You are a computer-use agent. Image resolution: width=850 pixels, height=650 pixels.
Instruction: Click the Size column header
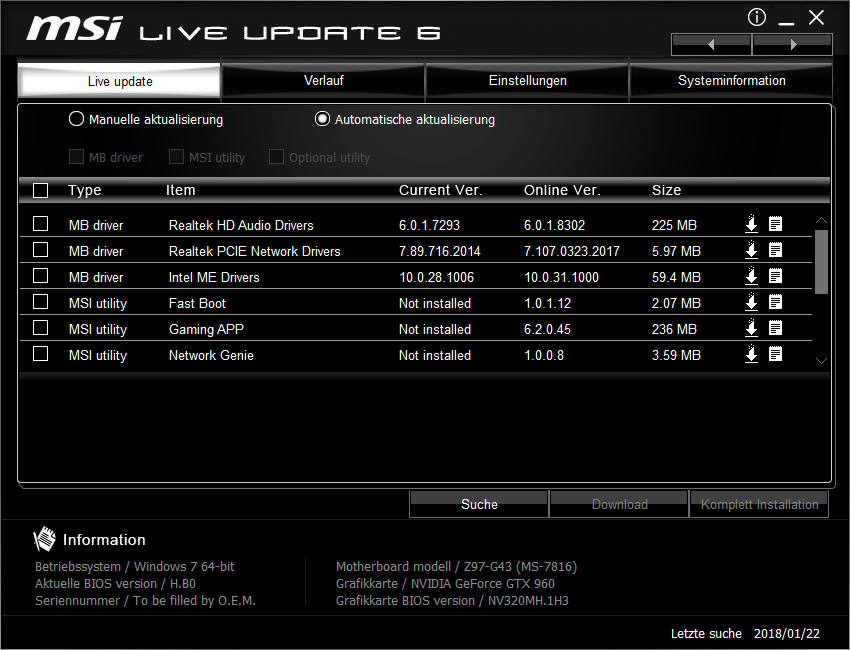click(666, 190)
